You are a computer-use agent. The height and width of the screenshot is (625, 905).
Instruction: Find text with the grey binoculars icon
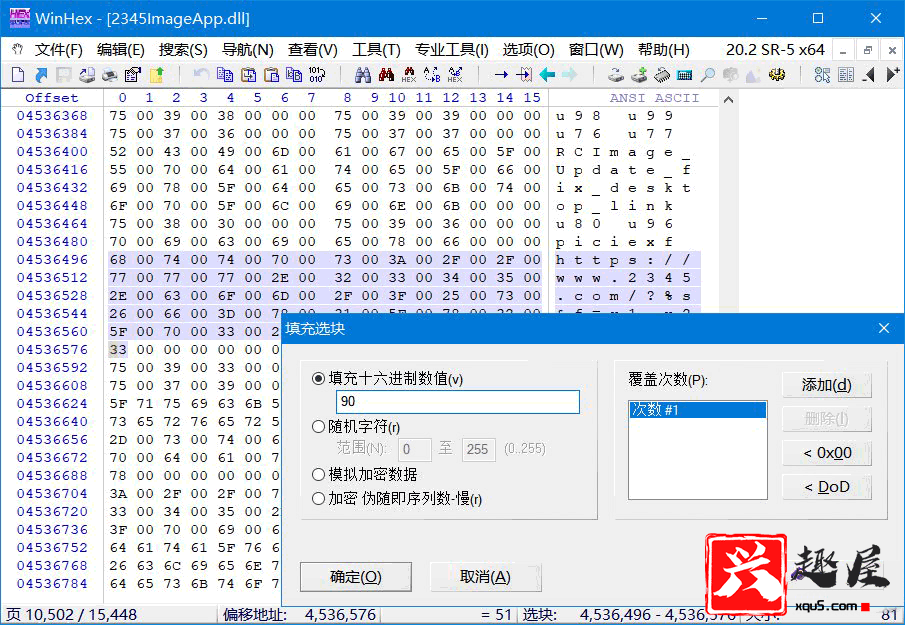tap(362, 74)
